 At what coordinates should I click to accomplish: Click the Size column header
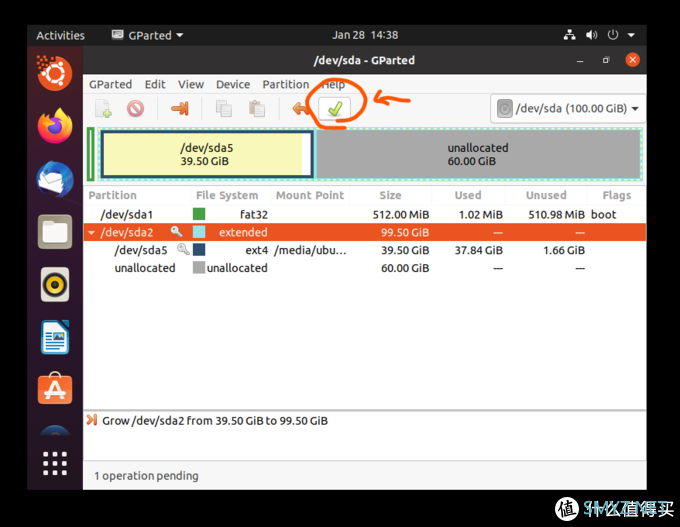click(x=390, y=195)
